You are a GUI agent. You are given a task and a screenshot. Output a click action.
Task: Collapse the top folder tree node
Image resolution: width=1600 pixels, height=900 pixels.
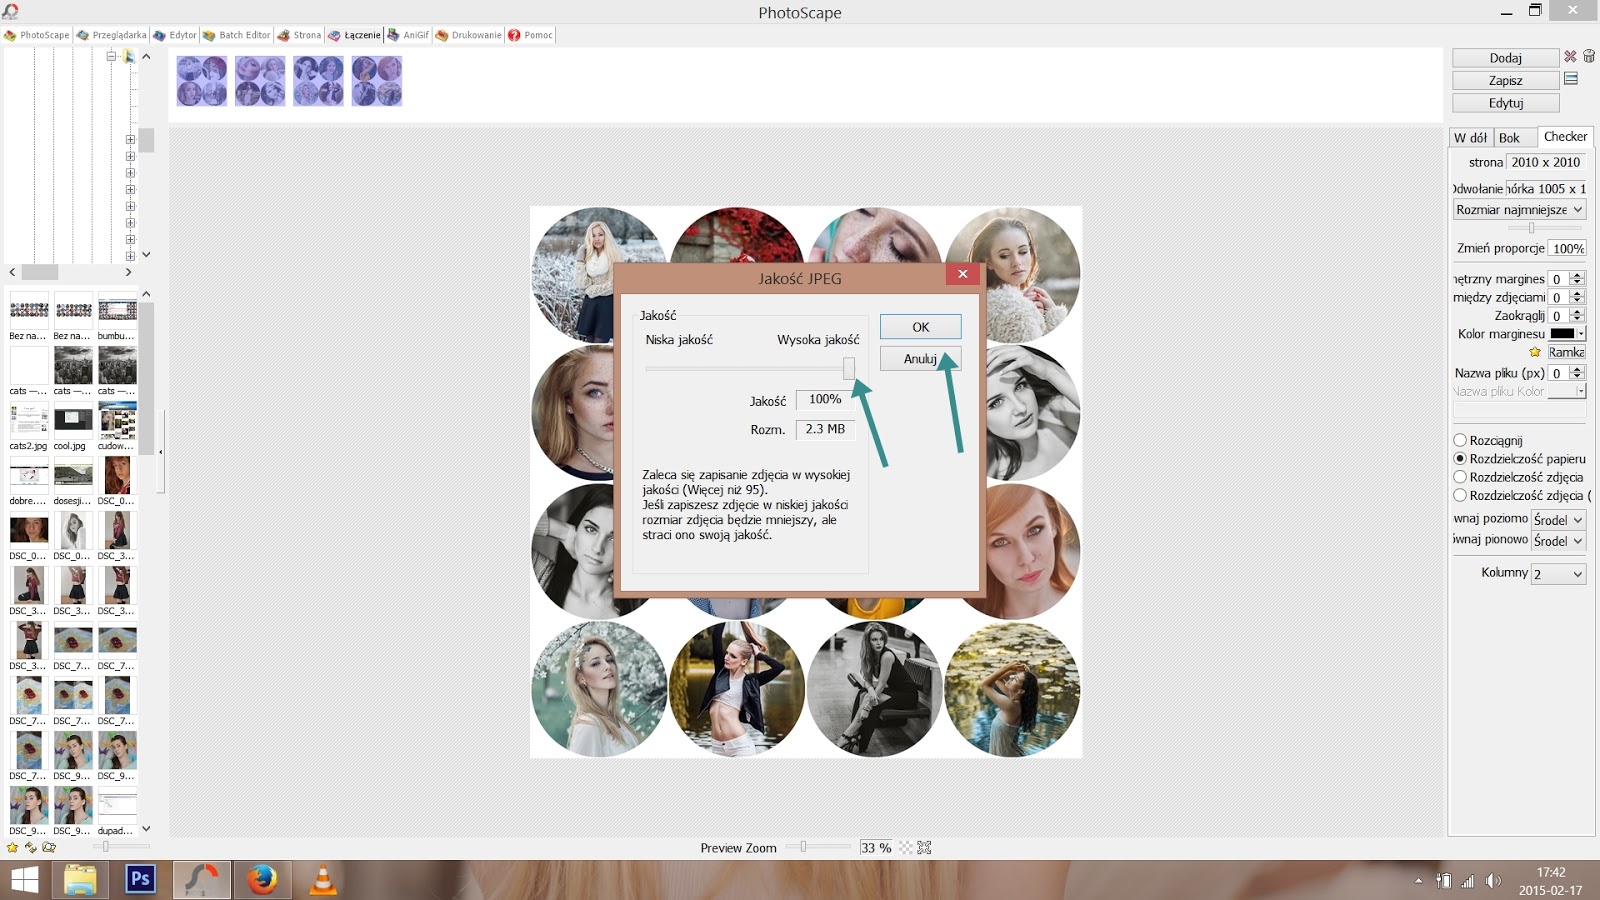111,57
